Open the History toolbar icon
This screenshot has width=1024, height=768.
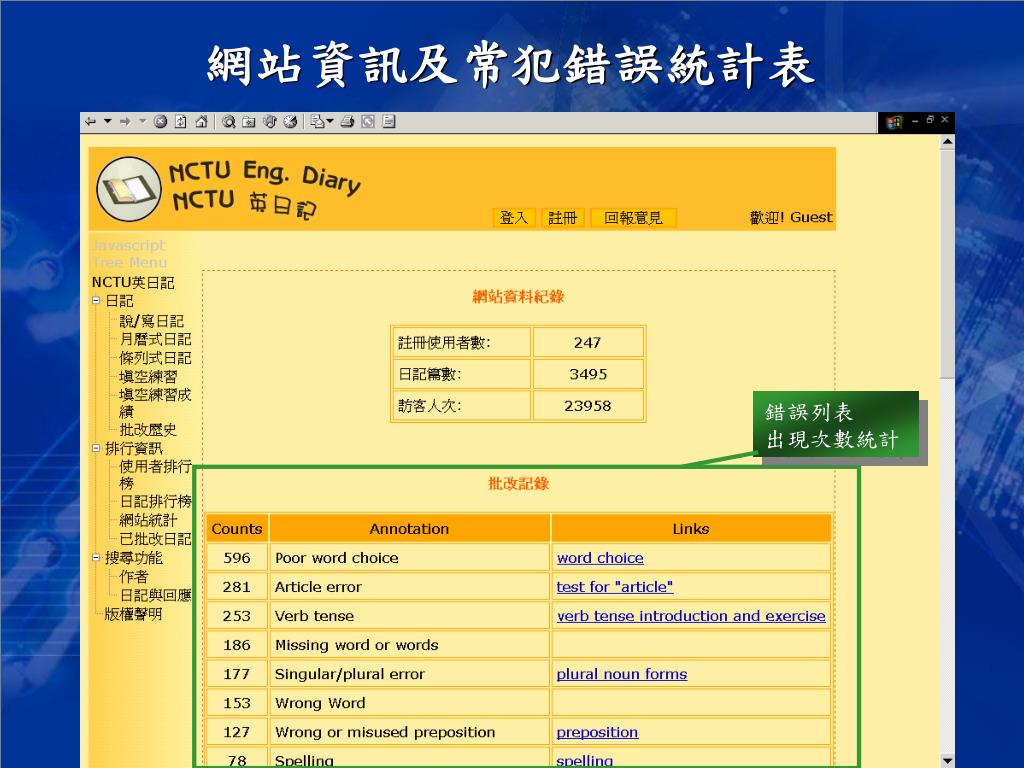point(291,121)
